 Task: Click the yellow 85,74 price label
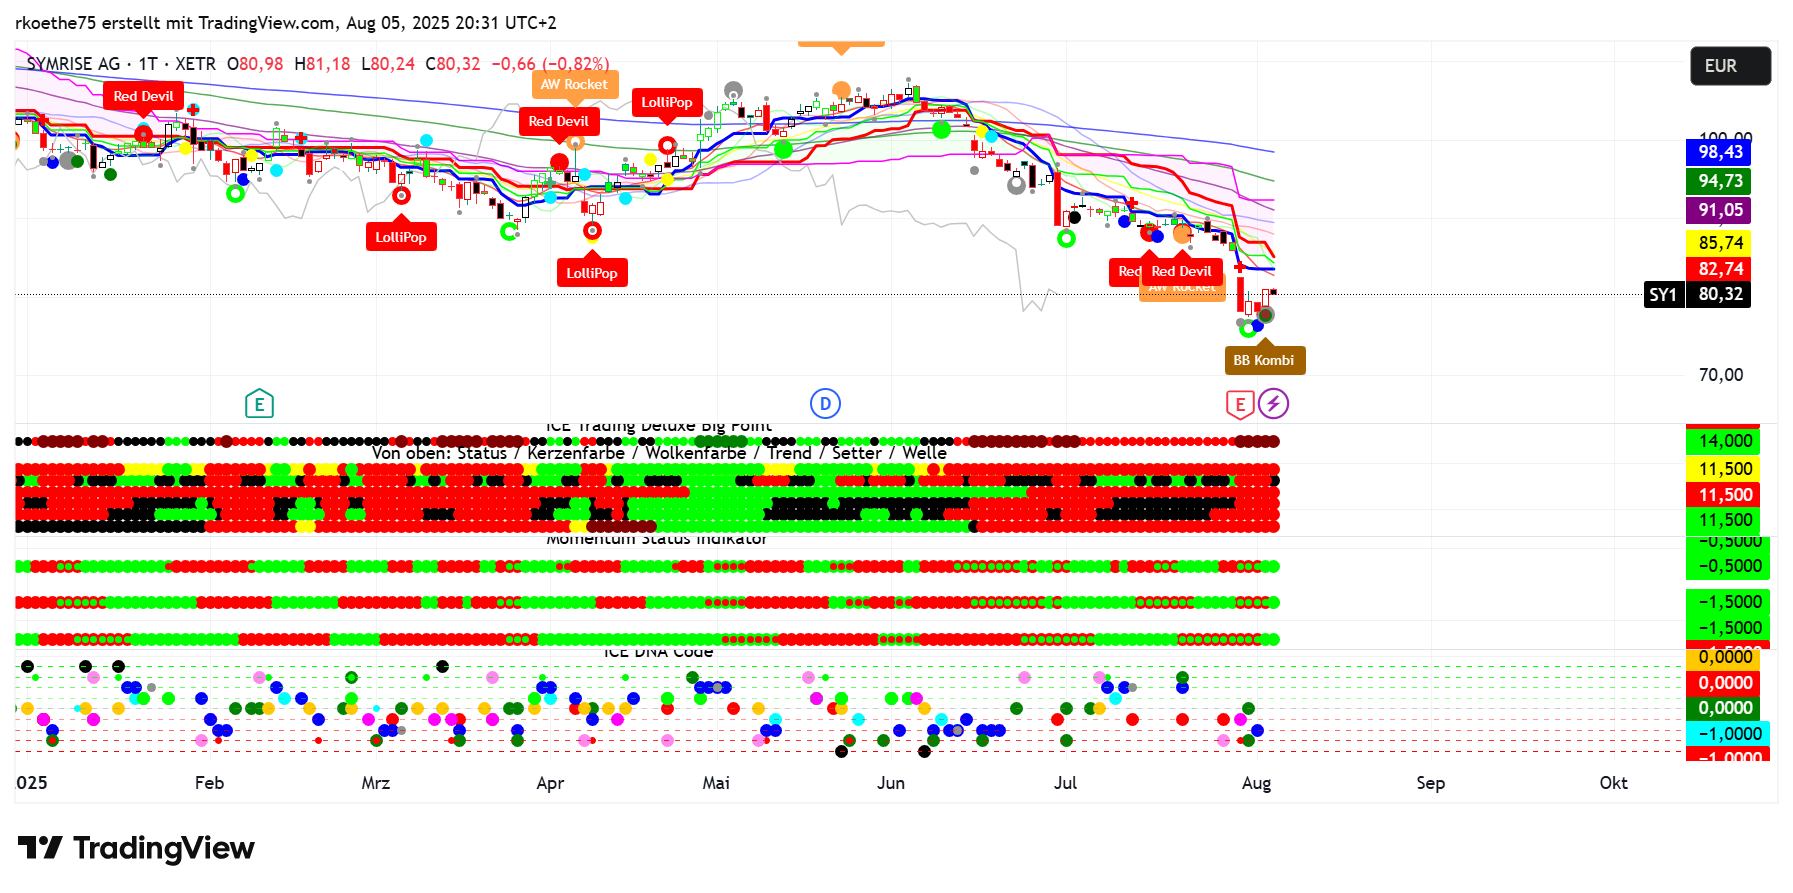pos(1718,243)
